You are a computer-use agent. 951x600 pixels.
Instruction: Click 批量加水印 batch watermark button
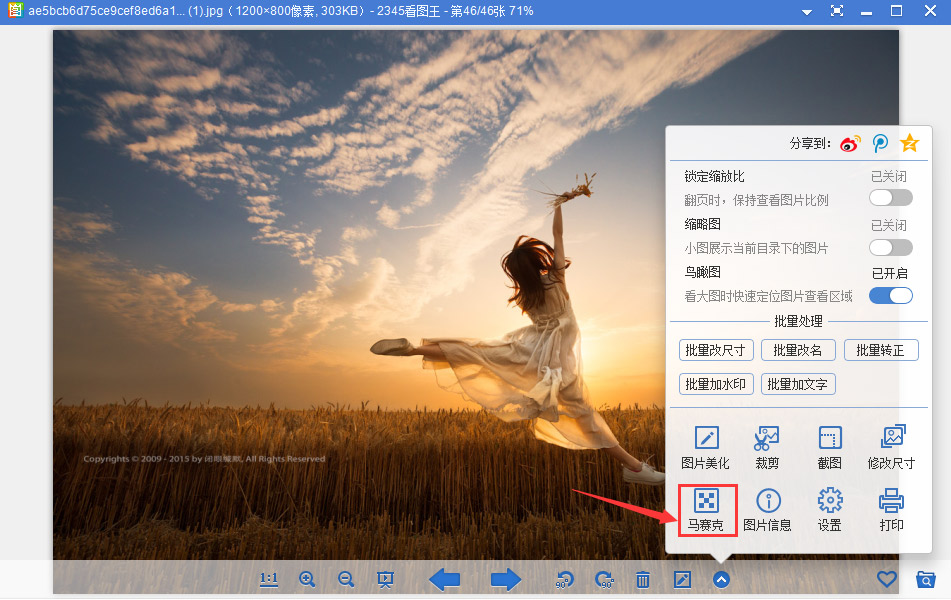(x=715, y=384)
